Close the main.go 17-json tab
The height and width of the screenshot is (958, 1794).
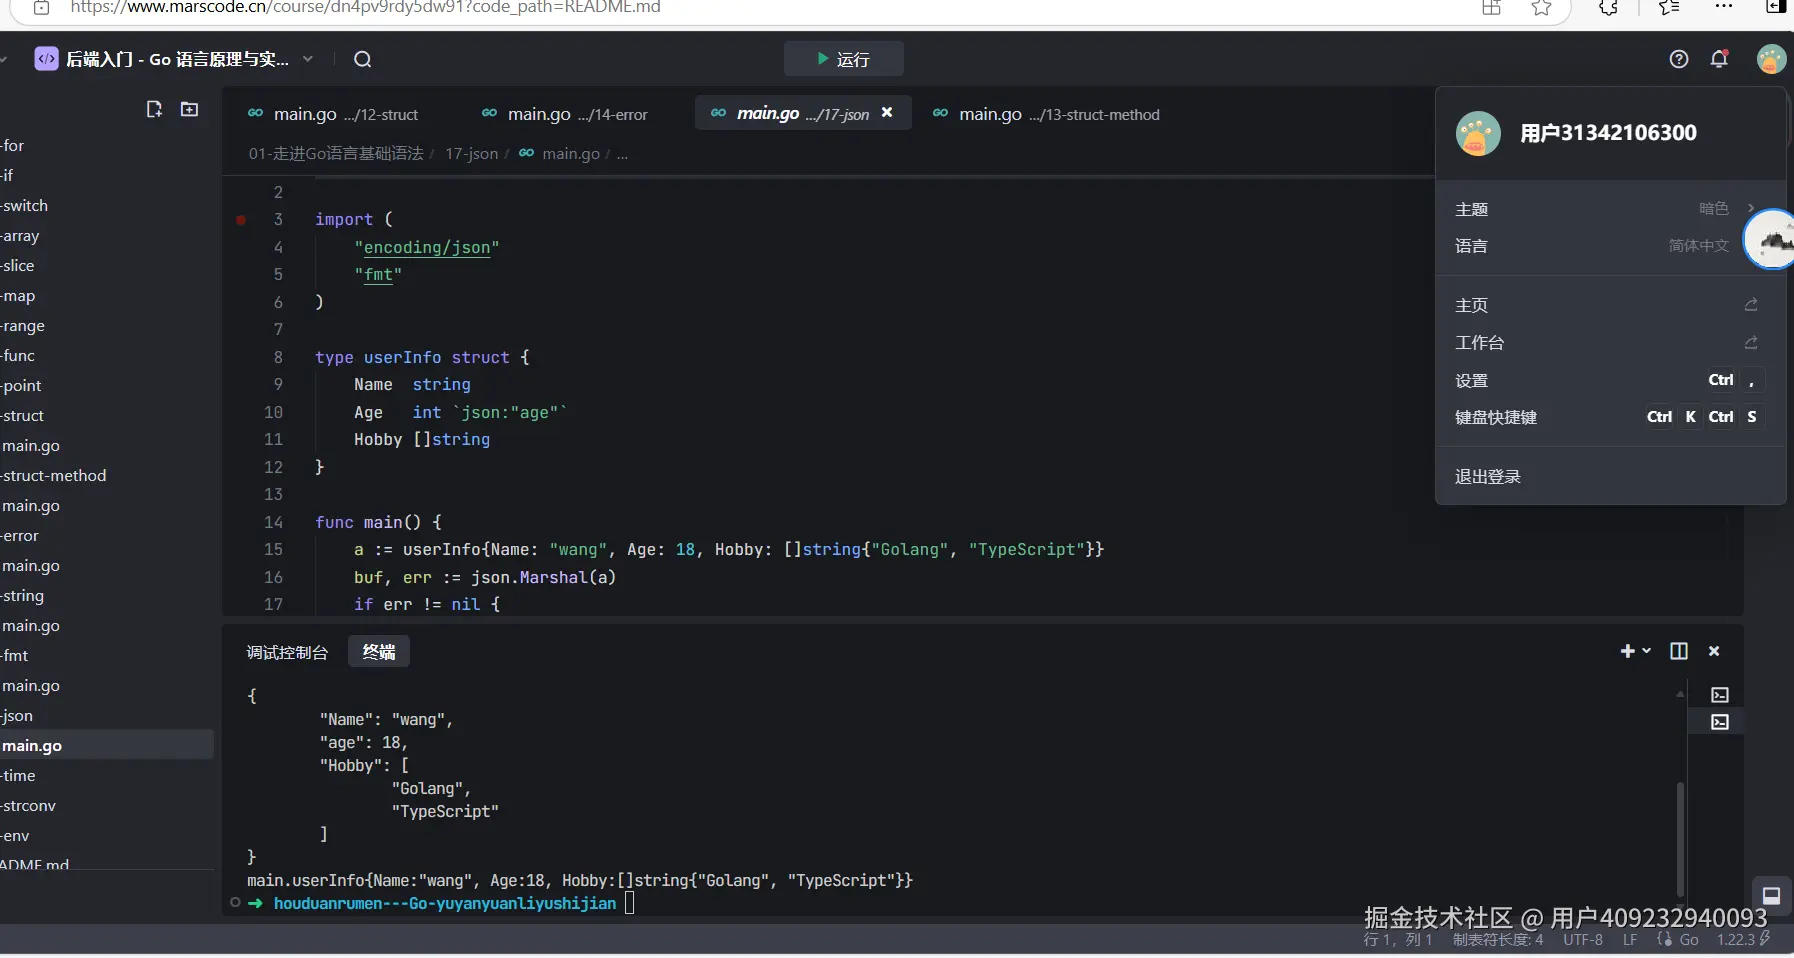pos(887,113)
